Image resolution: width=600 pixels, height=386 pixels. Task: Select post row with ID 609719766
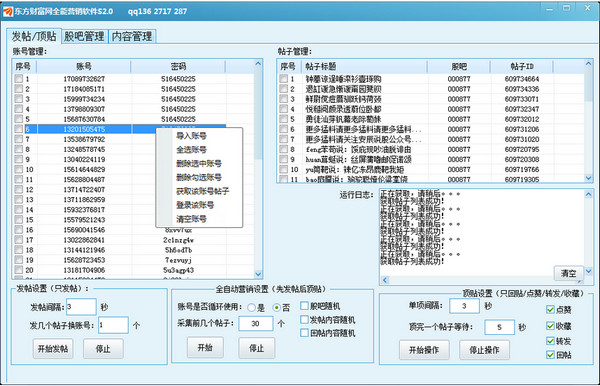431,169
